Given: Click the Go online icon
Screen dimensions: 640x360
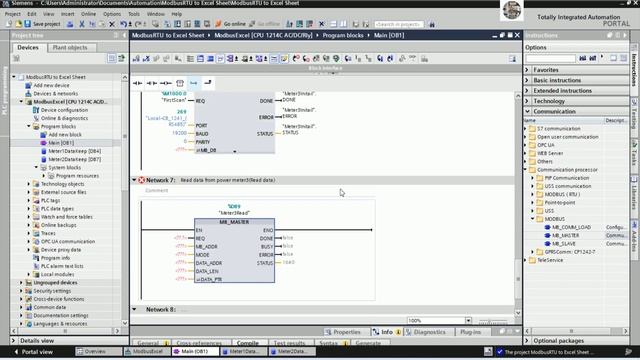Looking at the screenshot, I should 231,24.
